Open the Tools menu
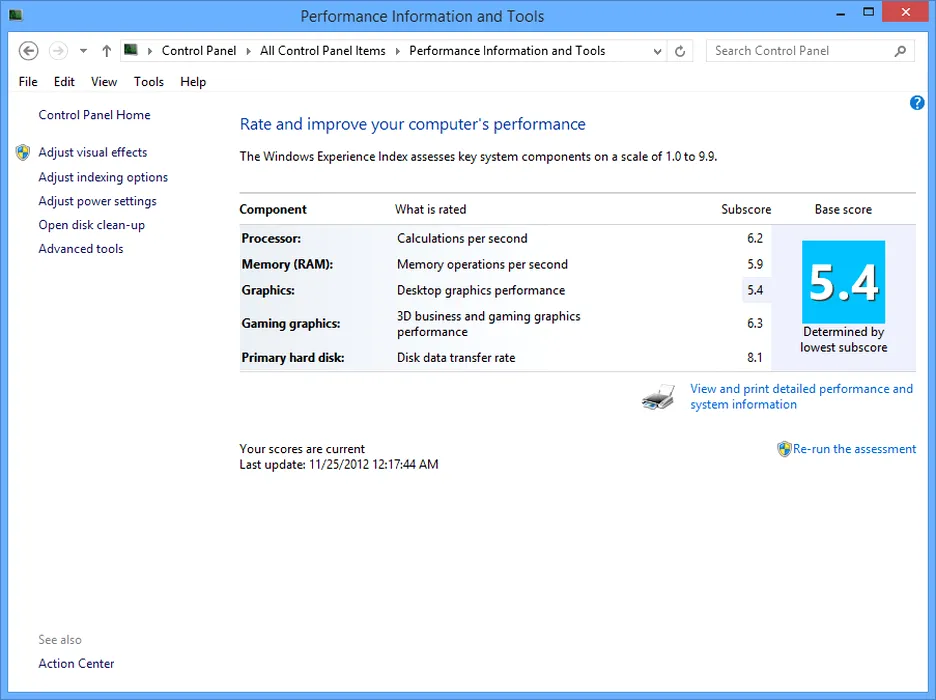The image size is (936, 700). pos(149,82)
